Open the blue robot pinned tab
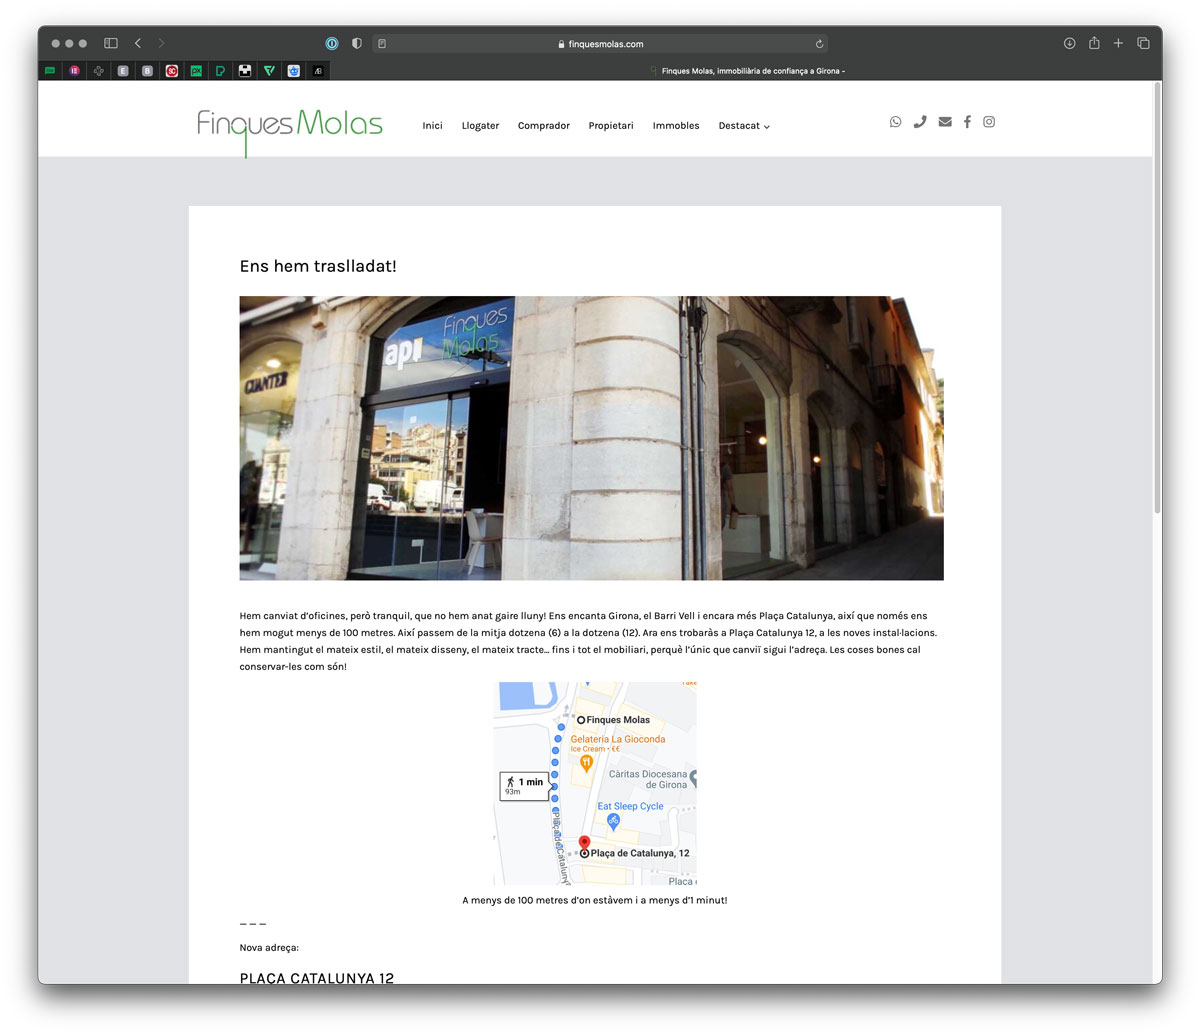 point(294,71)
